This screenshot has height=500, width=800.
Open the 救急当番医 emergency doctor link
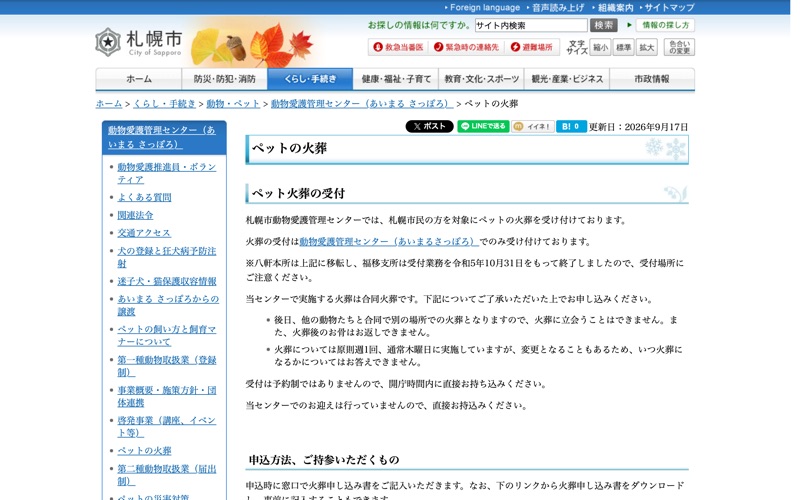pos(398,47)
